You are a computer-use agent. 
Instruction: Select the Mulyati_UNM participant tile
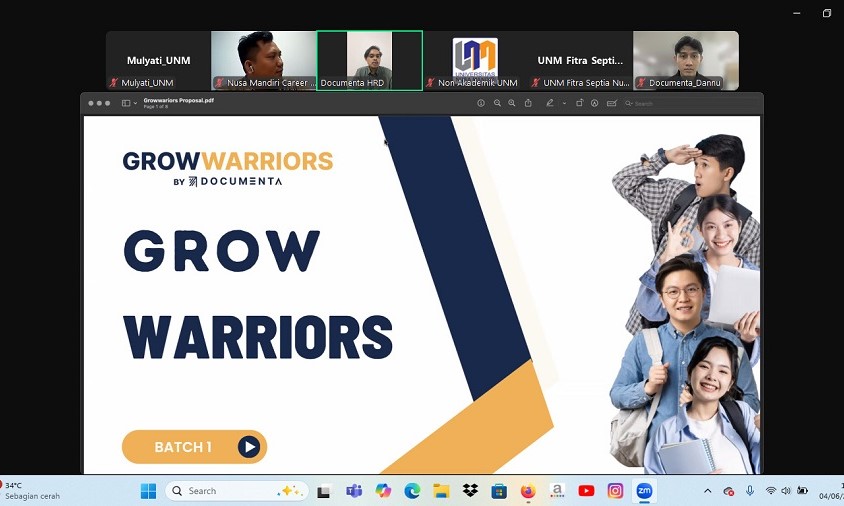coord(158,60)
